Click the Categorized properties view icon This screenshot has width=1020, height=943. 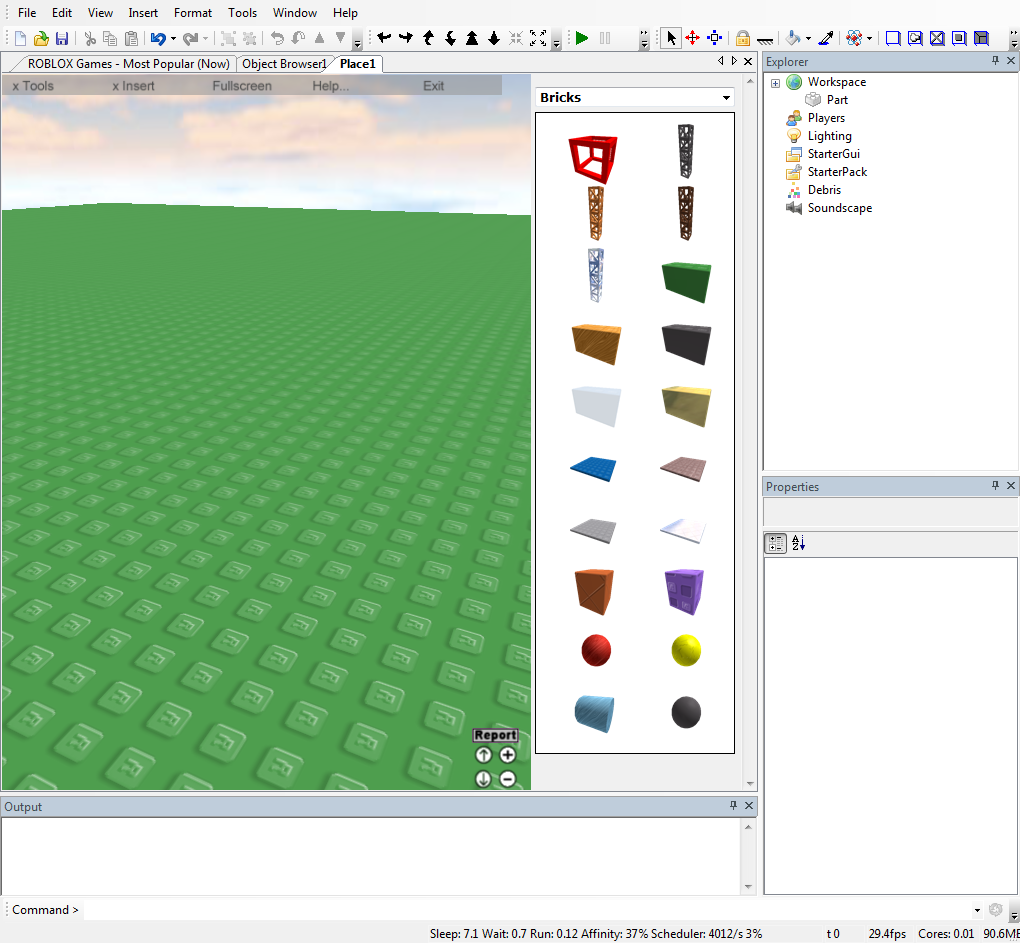775,543
